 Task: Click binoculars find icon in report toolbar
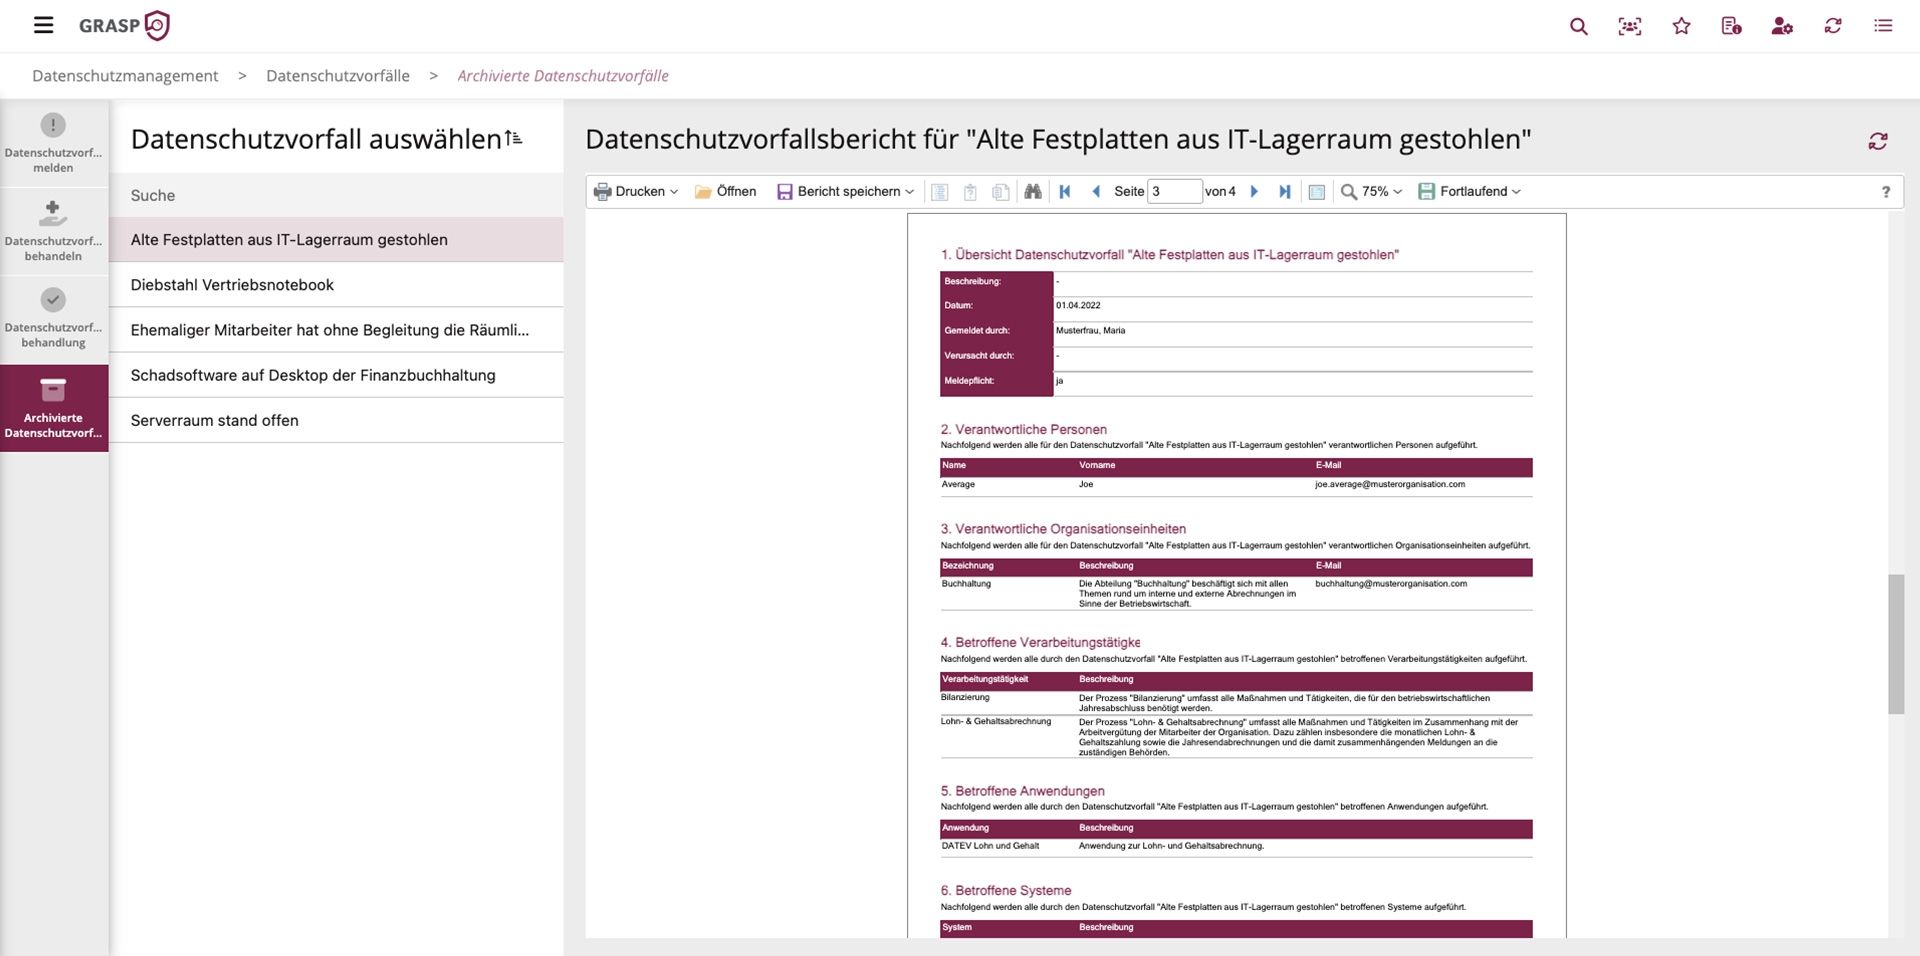1033,191
